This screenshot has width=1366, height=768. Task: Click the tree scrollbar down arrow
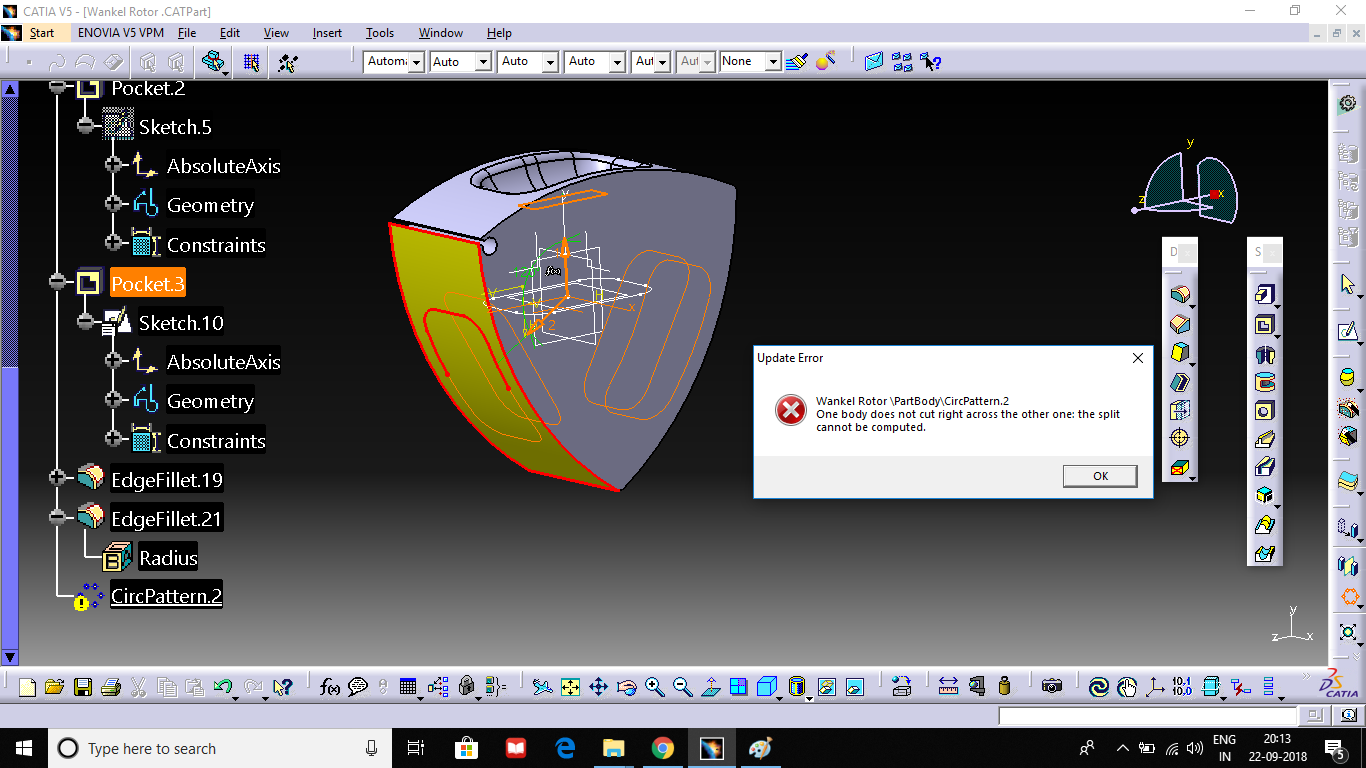point(9,657)
